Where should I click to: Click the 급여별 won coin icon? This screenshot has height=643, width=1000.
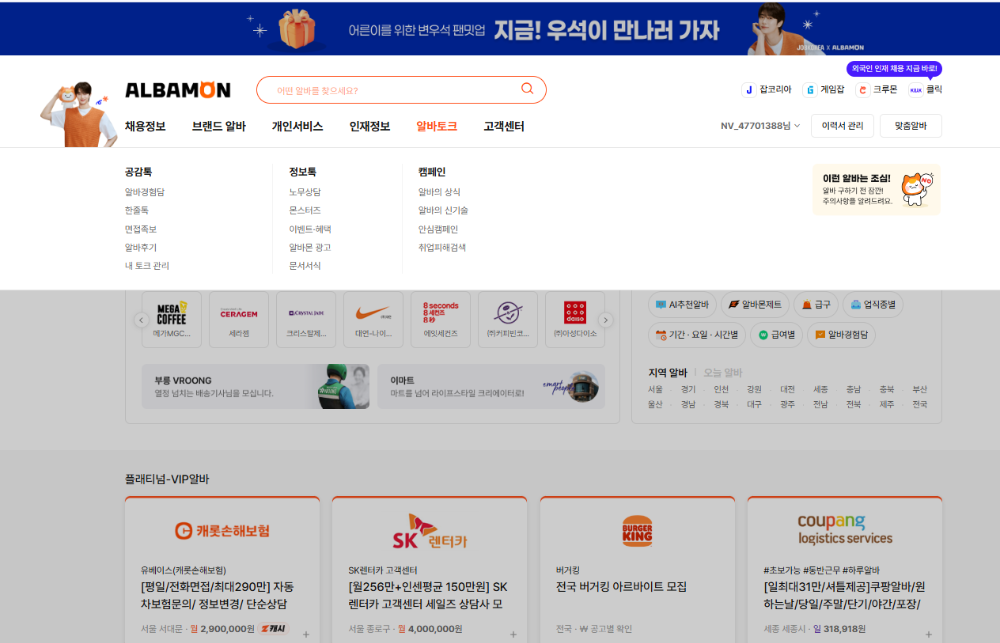[763, 335]
